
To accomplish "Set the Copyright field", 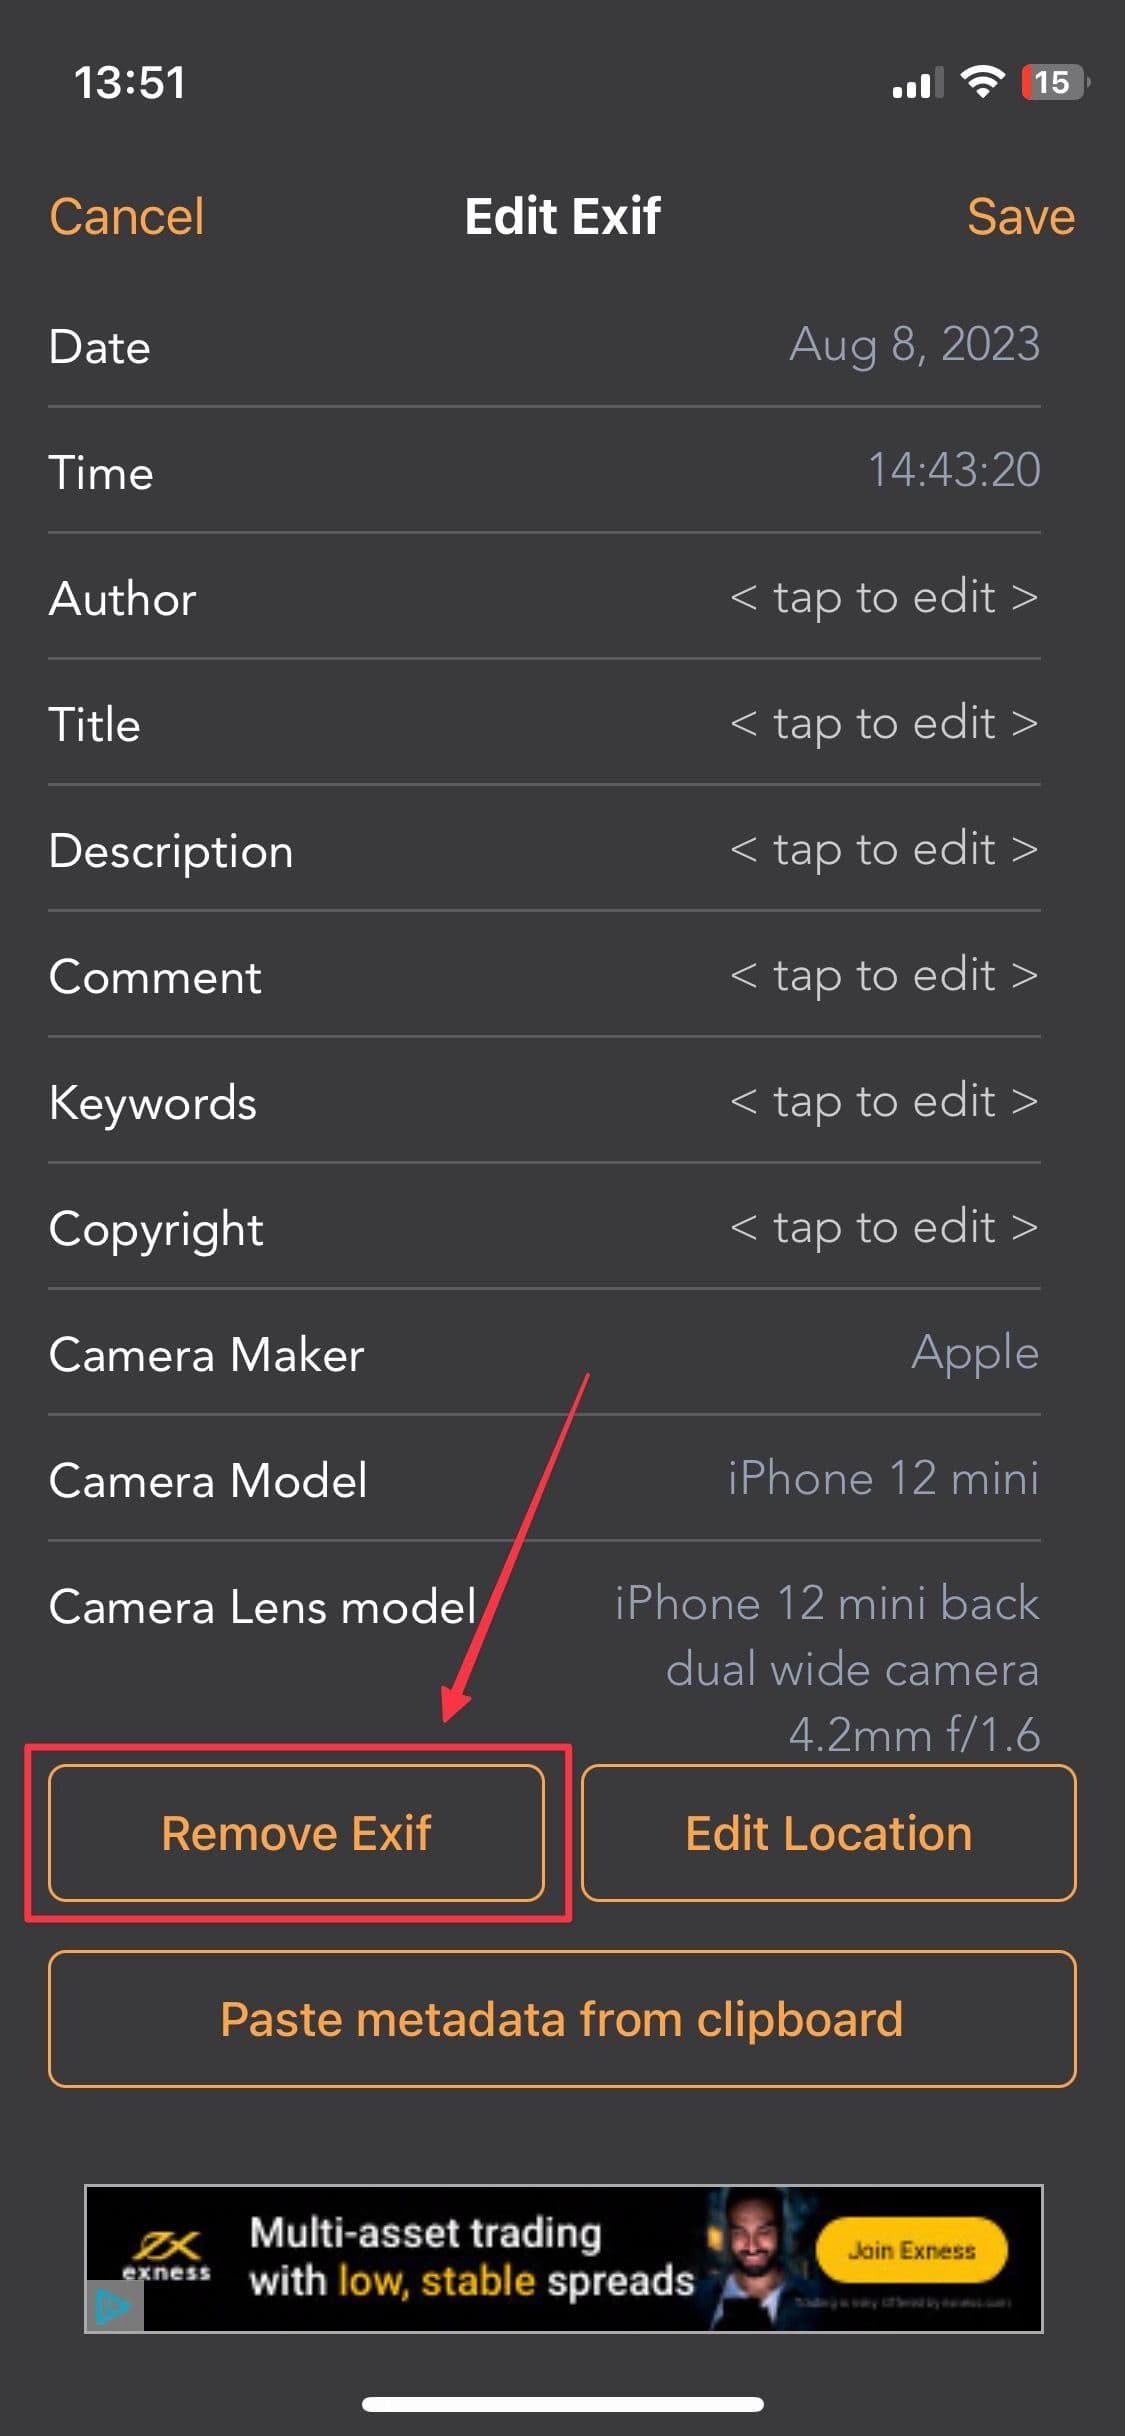I will [884, 1228].
